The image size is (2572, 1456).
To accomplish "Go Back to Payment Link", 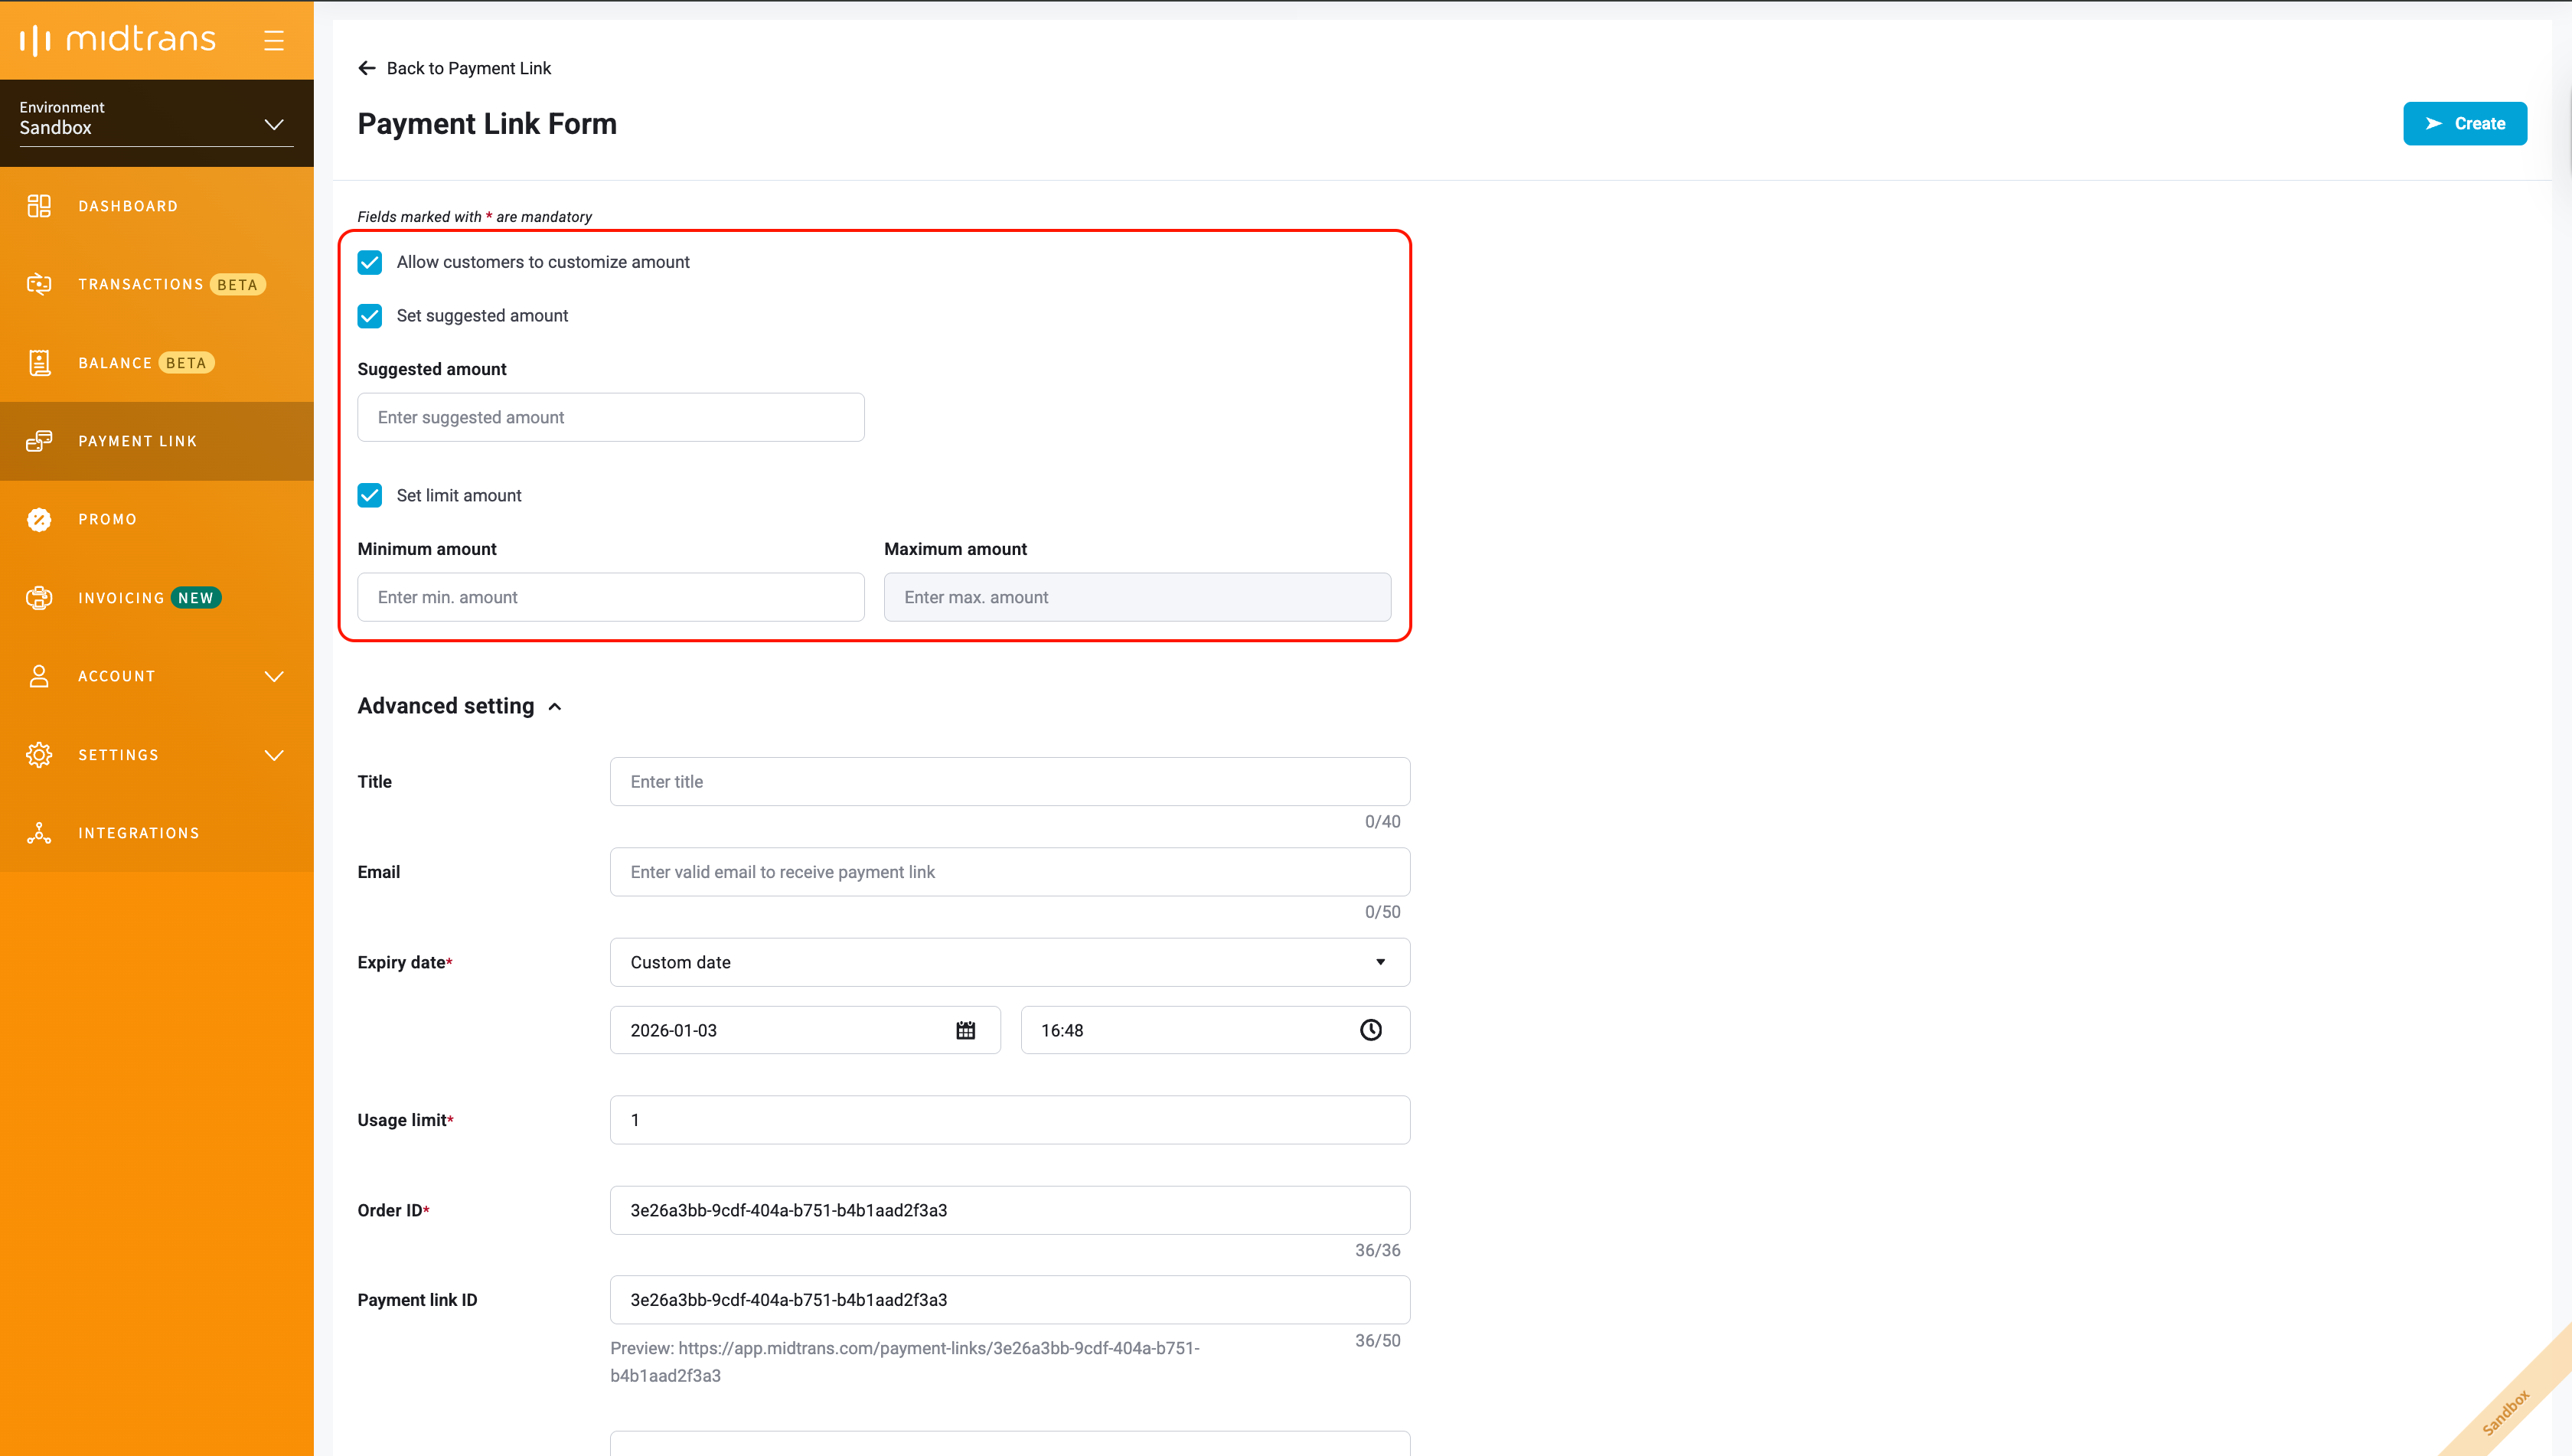I will click(x=455, y=68).
